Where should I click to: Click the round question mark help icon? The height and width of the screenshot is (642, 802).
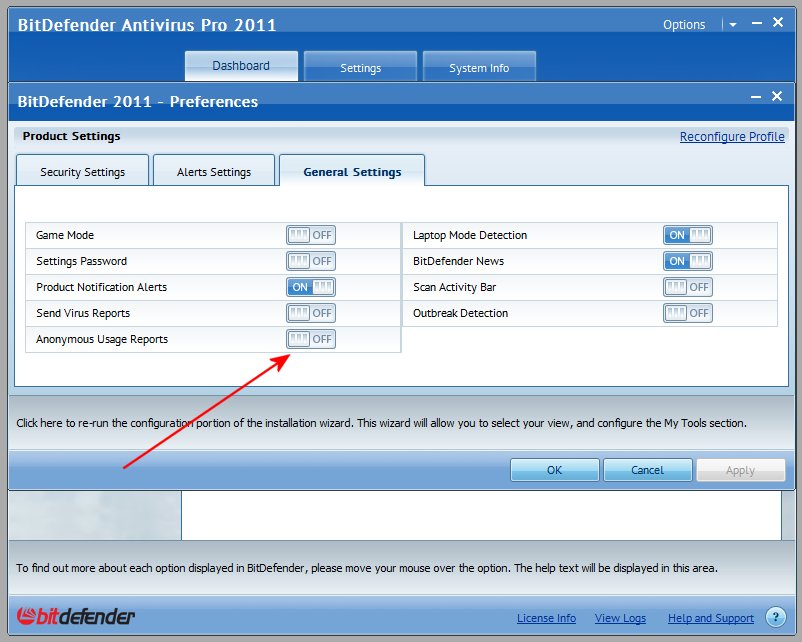(776, 617)
